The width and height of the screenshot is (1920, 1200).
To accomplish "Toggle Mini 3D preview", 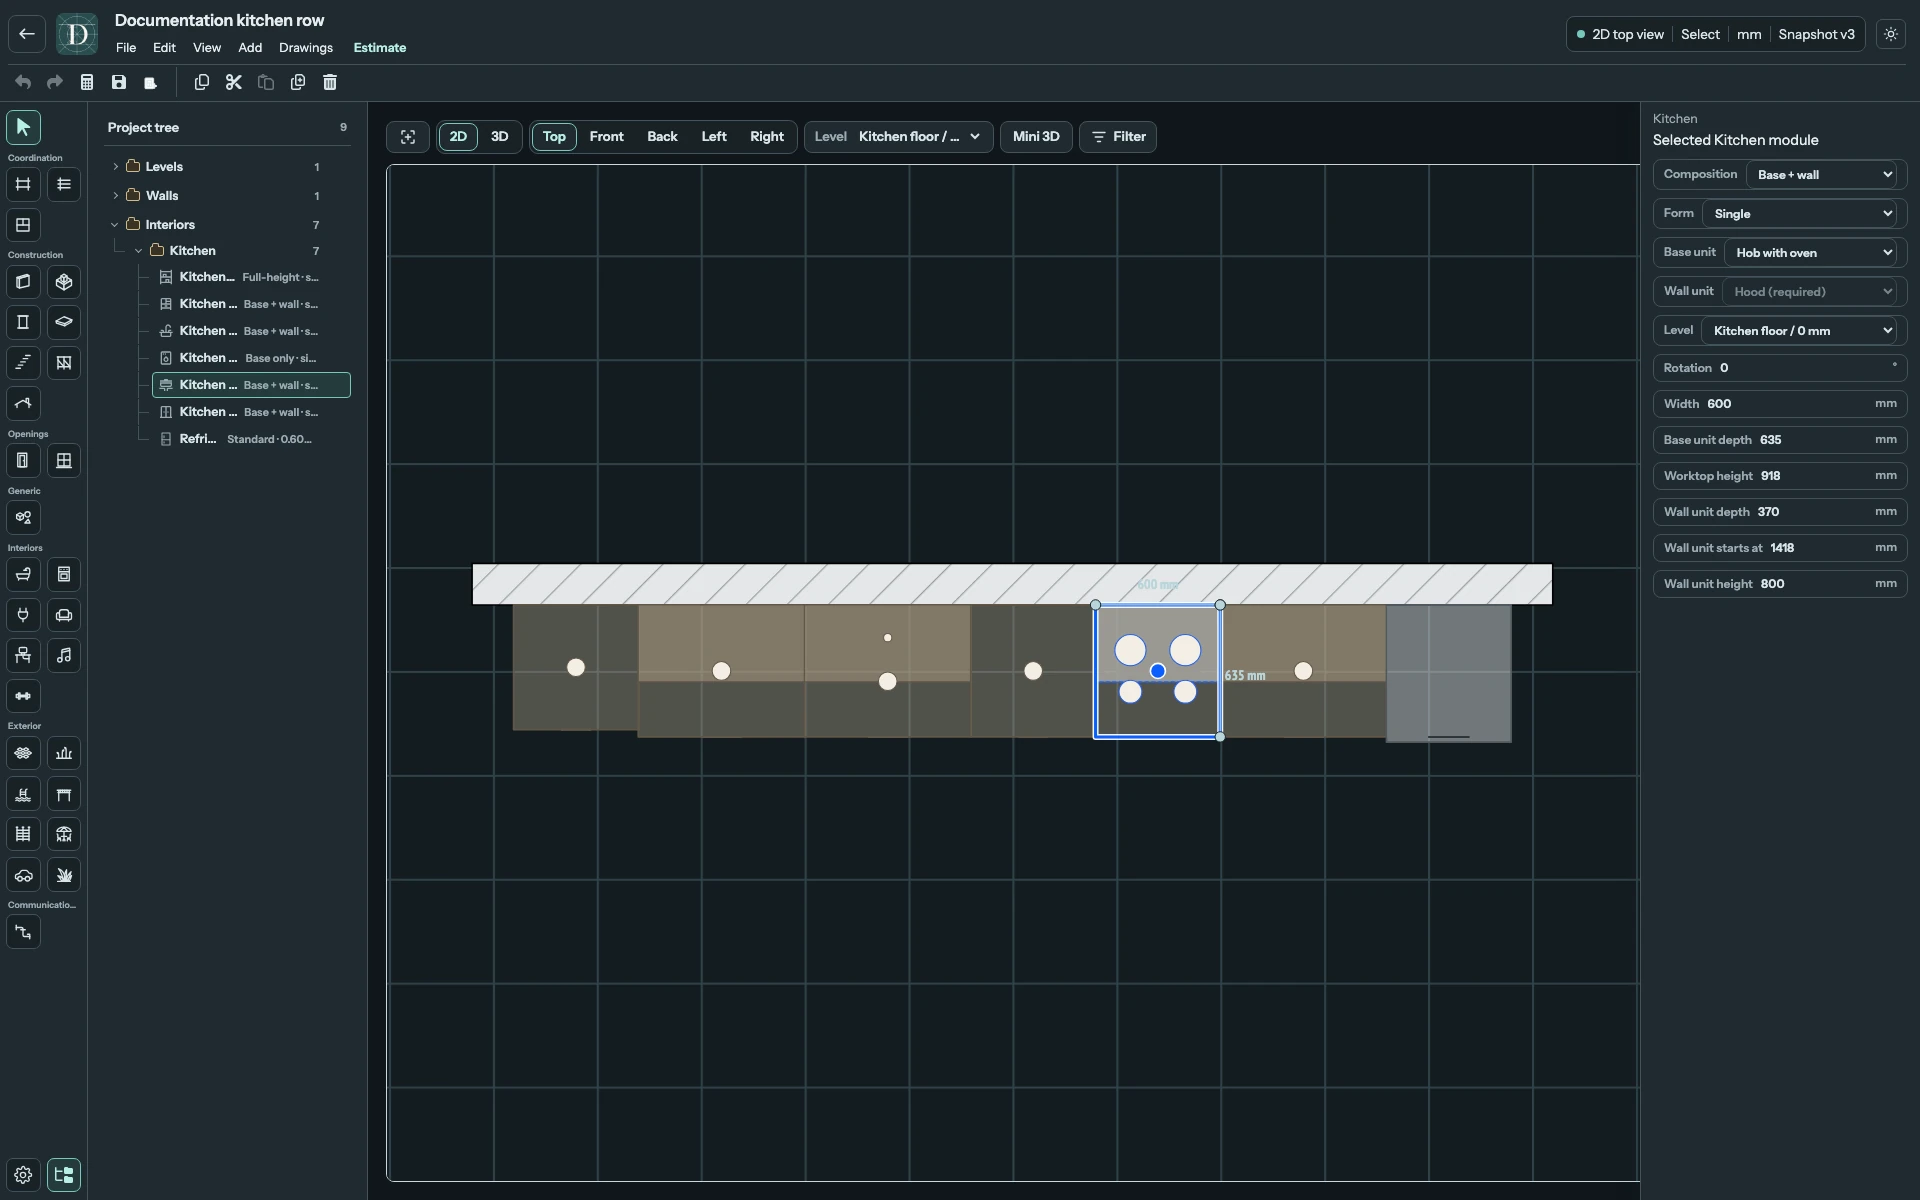I will (1036, 137).
